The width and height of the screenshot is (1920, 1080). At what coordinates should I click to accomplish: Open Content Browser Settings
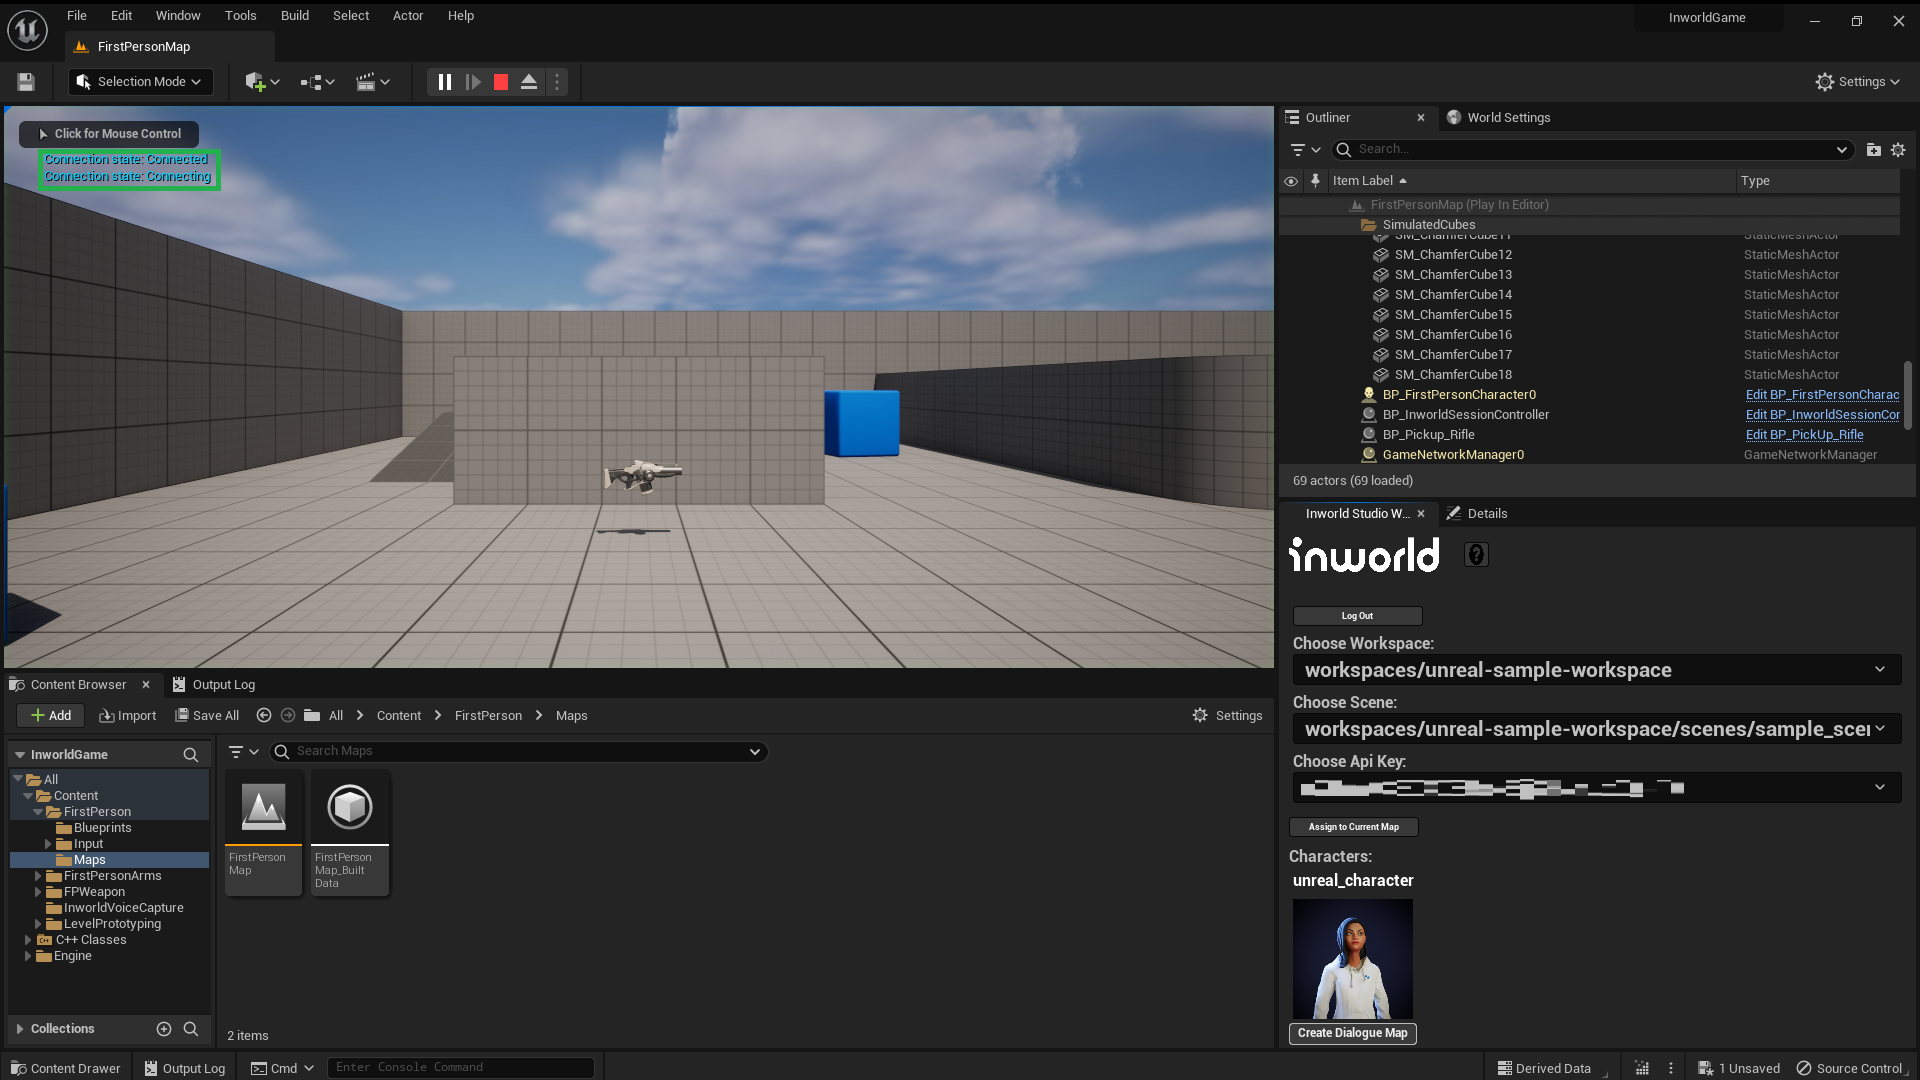1227,716
